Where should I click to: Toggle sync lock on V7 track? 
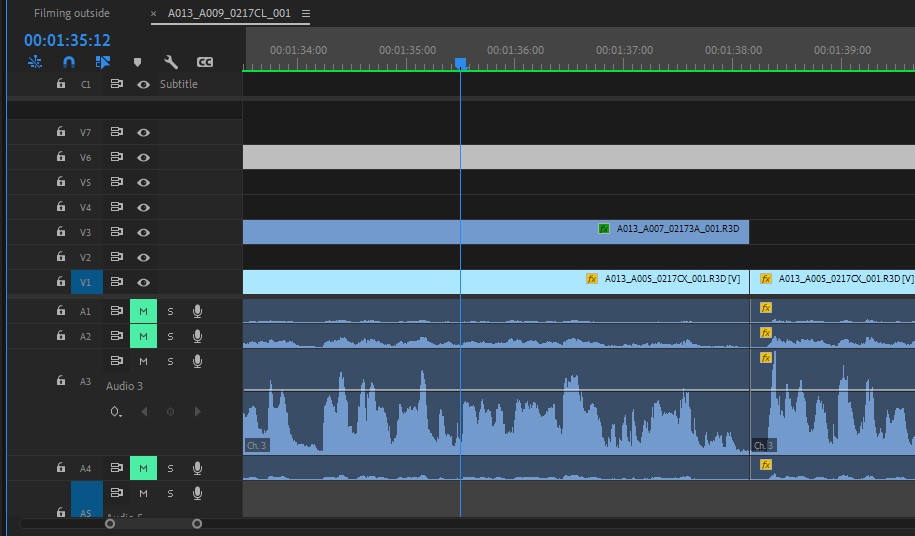coord(117,132)
